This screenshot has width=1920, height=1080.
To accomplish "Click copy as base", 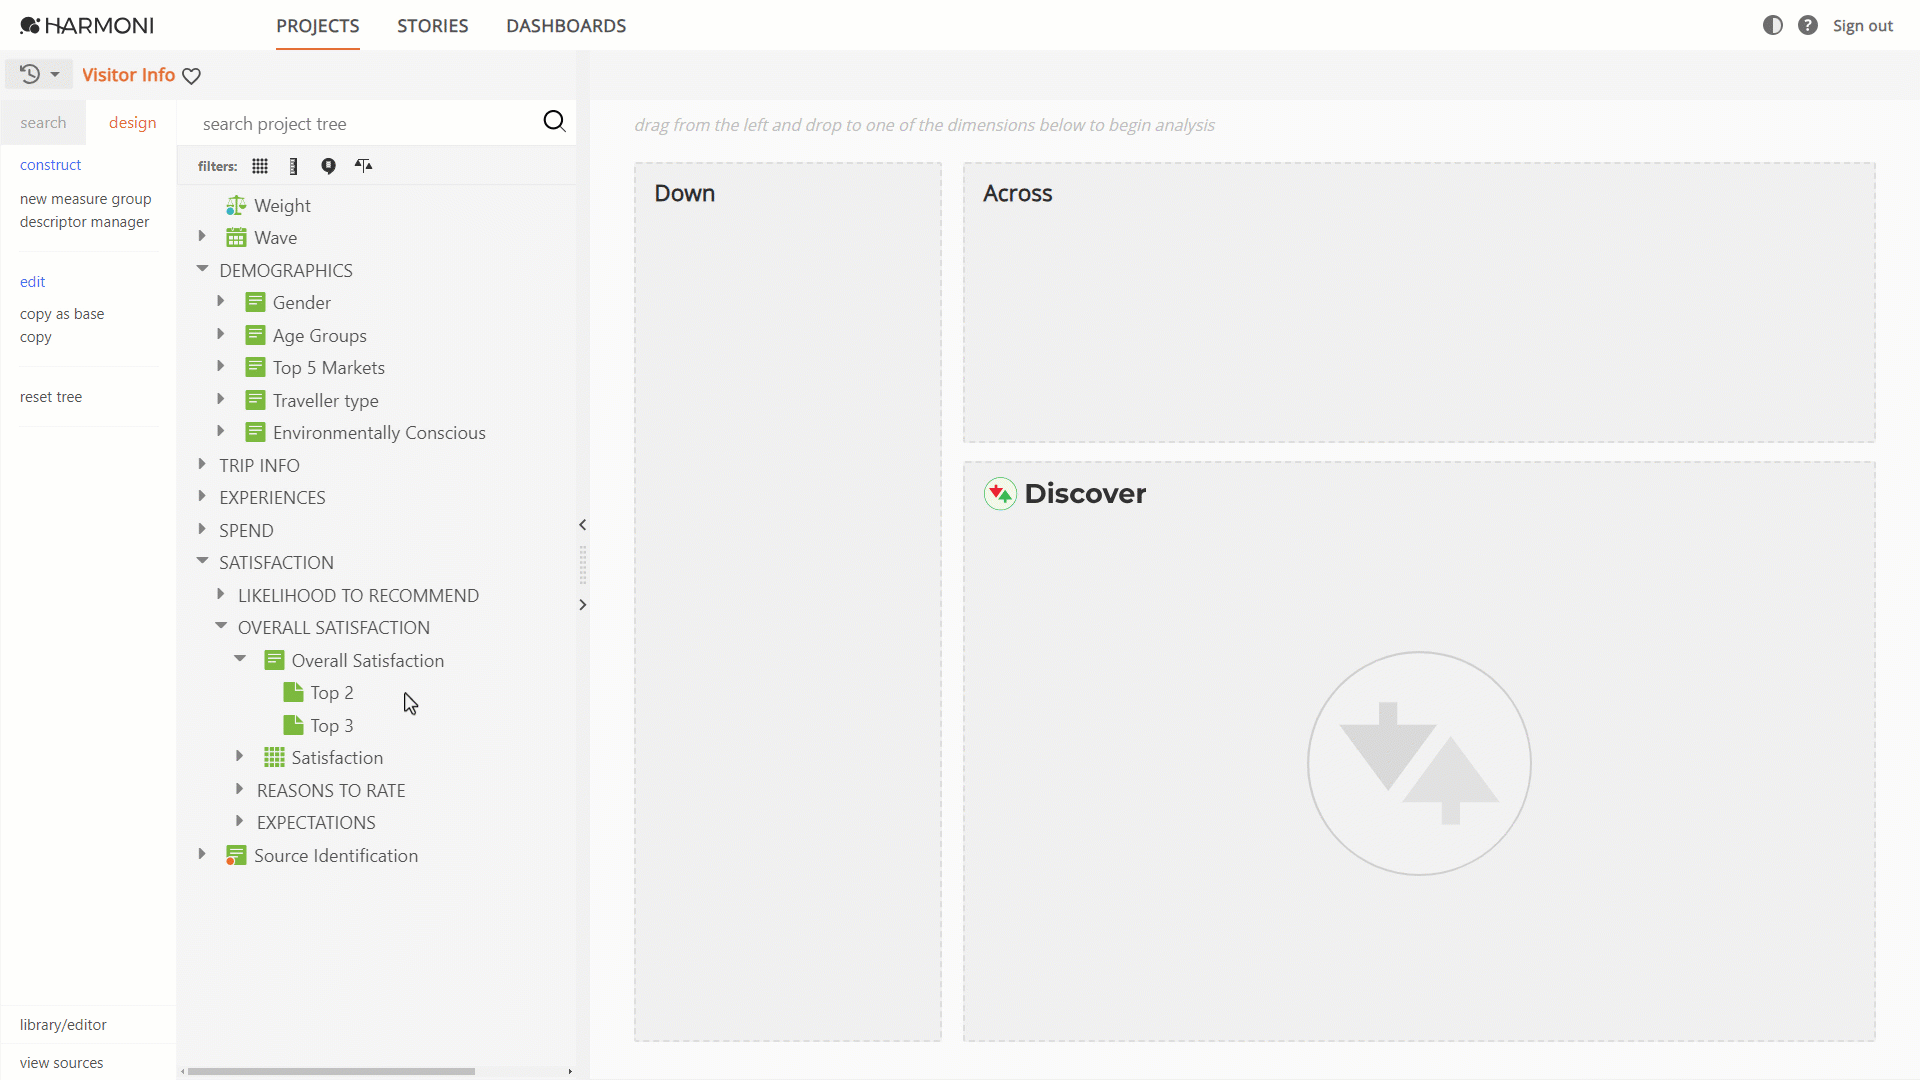I will point(62,314).
